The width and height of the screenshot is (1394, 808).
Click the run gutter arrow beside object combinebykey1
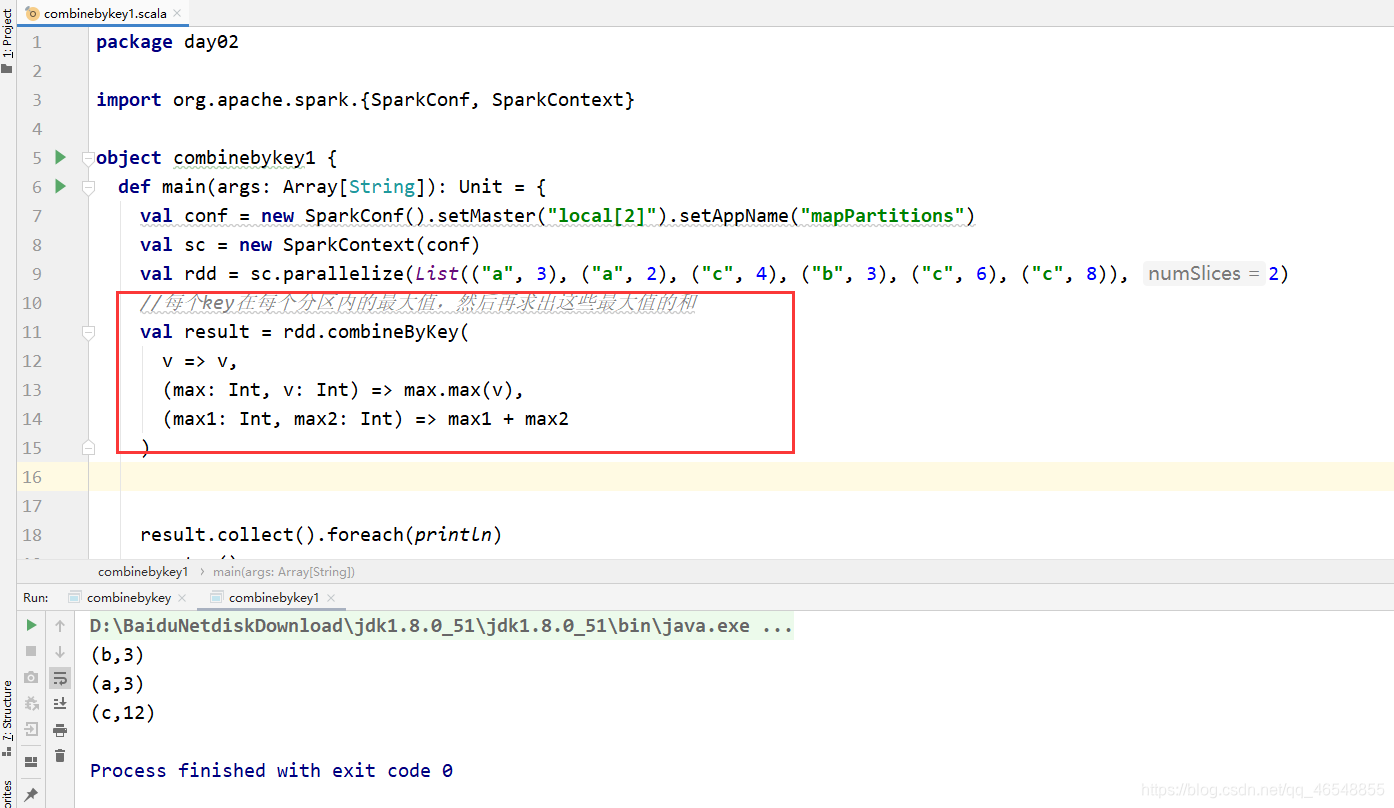(x=60, y=157)
